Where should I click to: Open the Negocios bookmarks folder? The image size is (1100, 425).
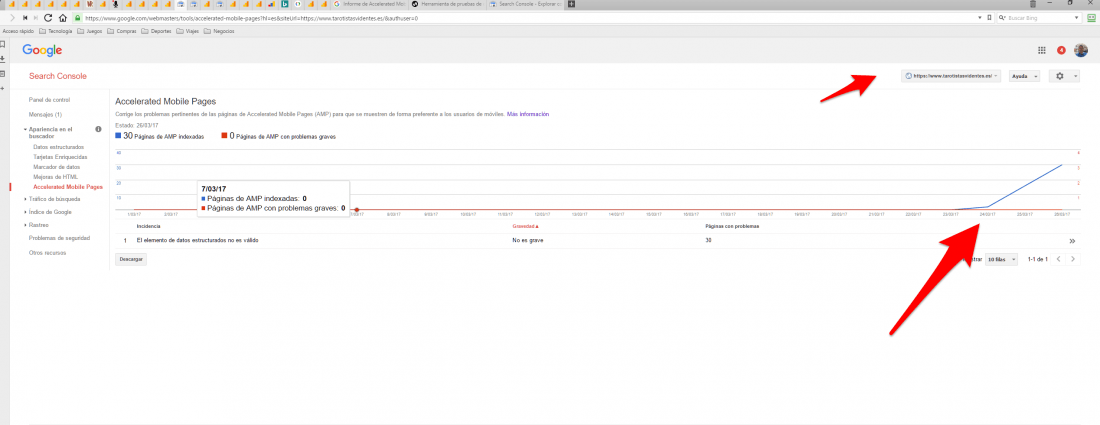click(218, 31)
